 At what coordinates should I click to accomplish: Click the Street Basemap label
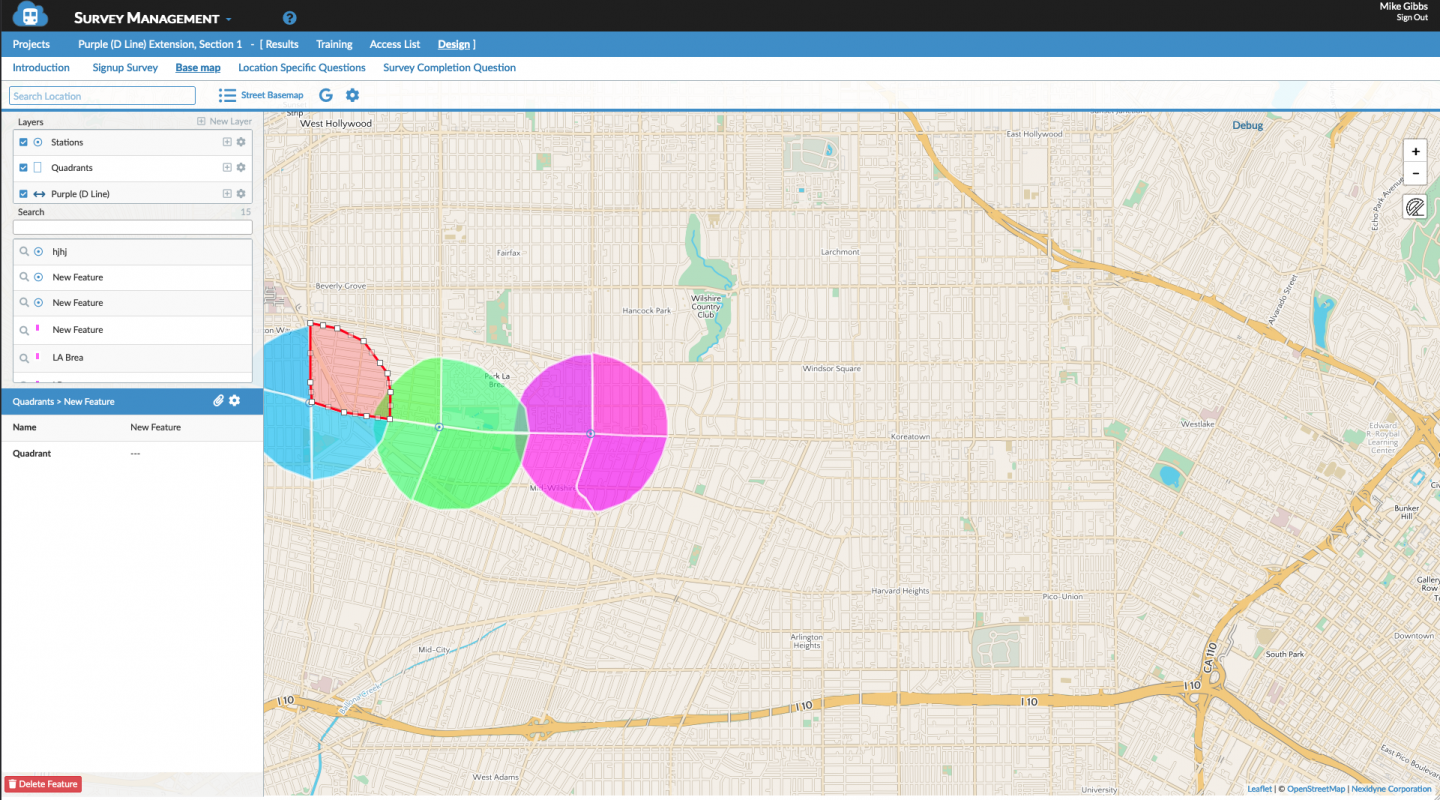tap(272, 95)
